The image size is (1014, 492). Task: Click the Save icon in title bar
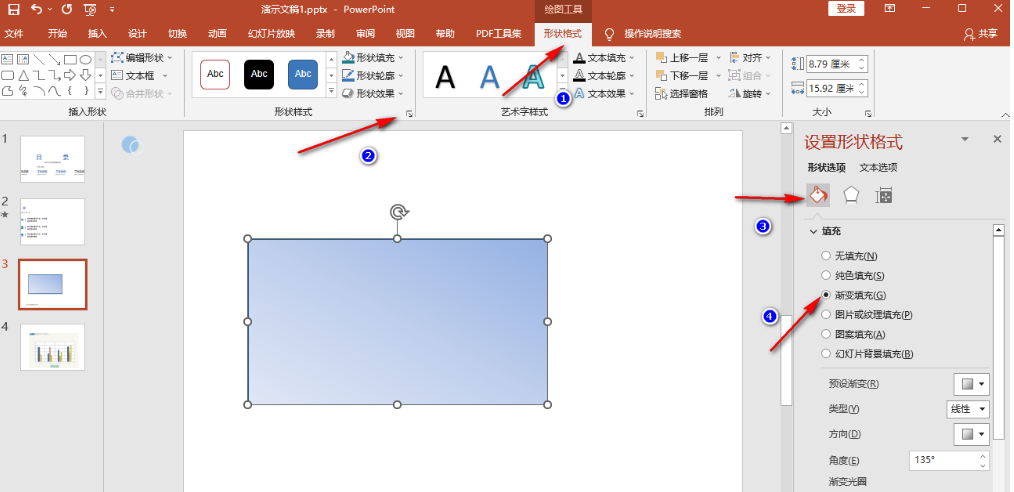point(14,9)
